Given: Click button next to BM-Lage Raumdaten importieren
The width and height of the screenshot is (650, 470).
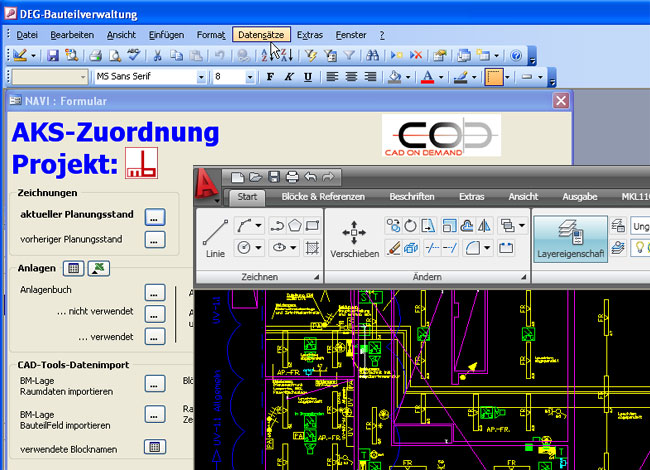Looking at the screenshot, I should [x=154, y=384].
